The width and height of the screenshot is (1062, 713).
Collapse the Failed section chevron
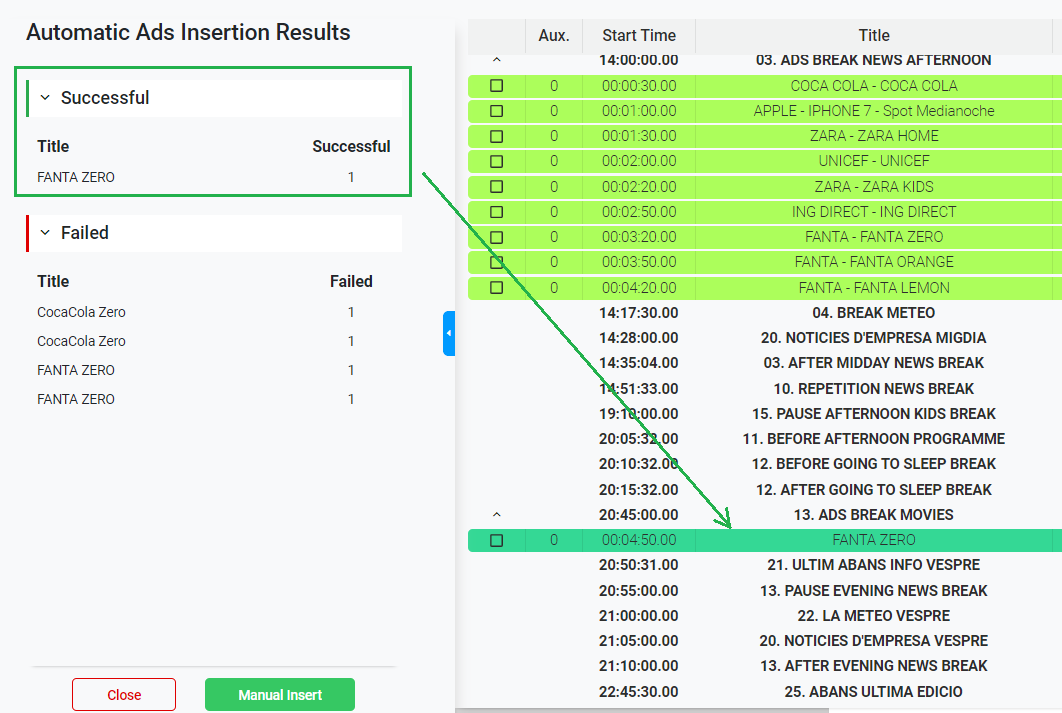pos(45,233)
